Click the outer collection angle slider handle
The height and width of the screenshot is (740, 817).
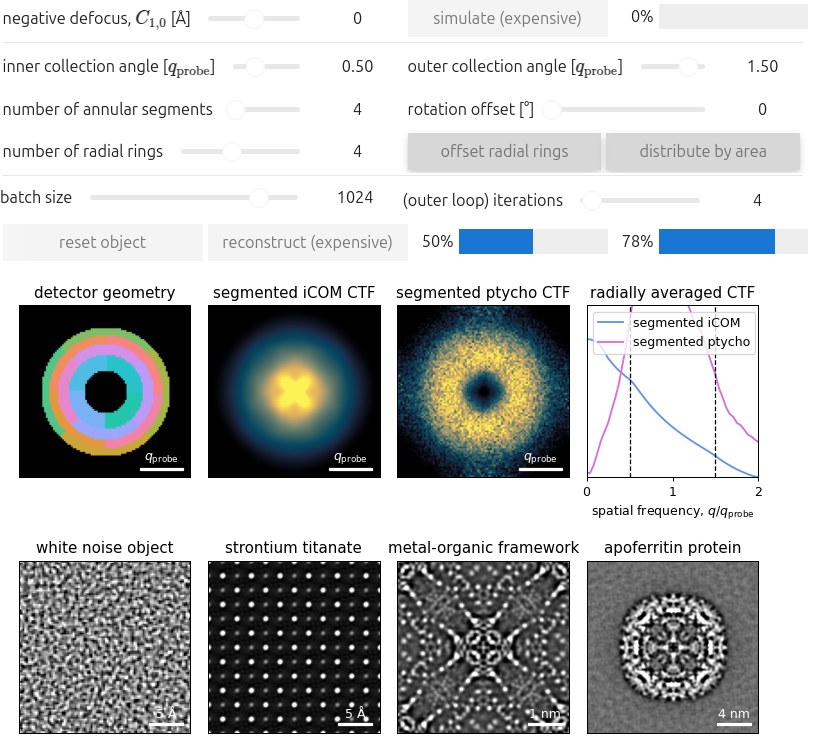688,67
